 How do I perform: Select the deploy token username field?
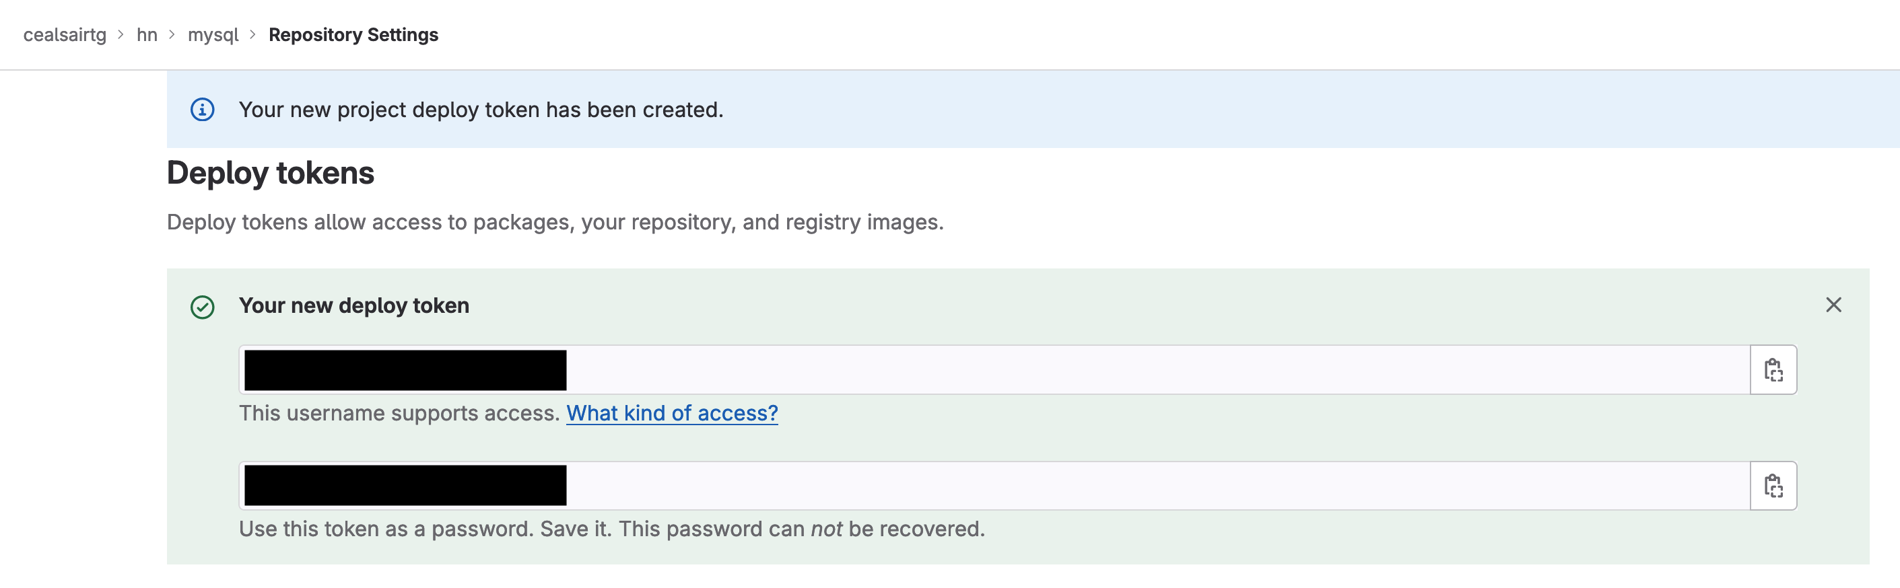point(900,369)
